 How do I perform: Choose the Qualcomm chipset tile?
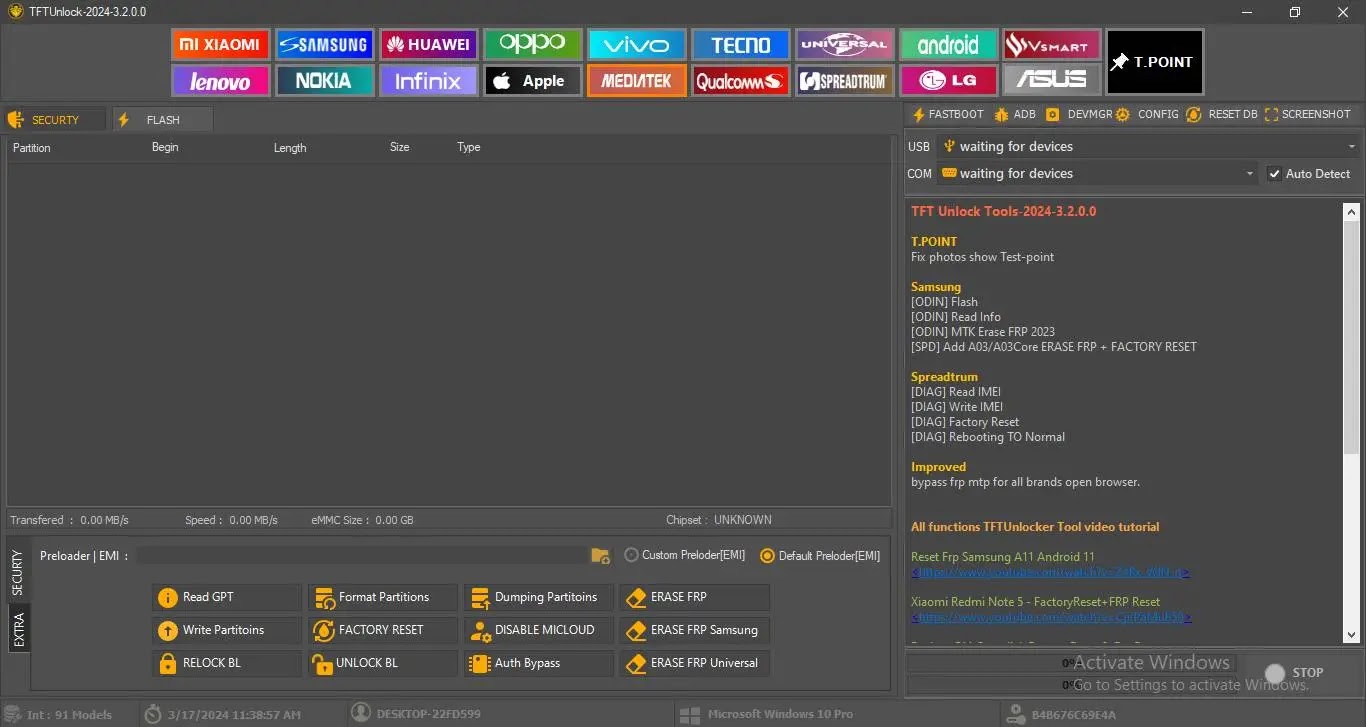[740, 81]
